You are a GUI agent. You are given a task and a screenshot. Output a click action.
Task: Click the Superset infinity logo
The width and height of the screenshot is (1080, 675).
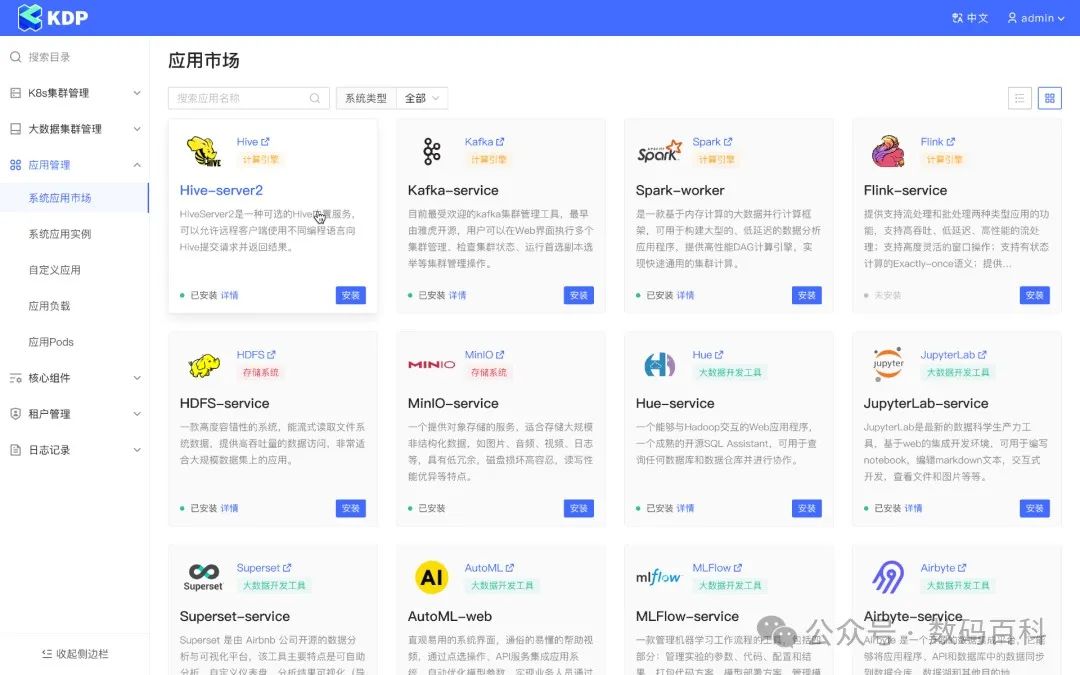click(203, 577)
